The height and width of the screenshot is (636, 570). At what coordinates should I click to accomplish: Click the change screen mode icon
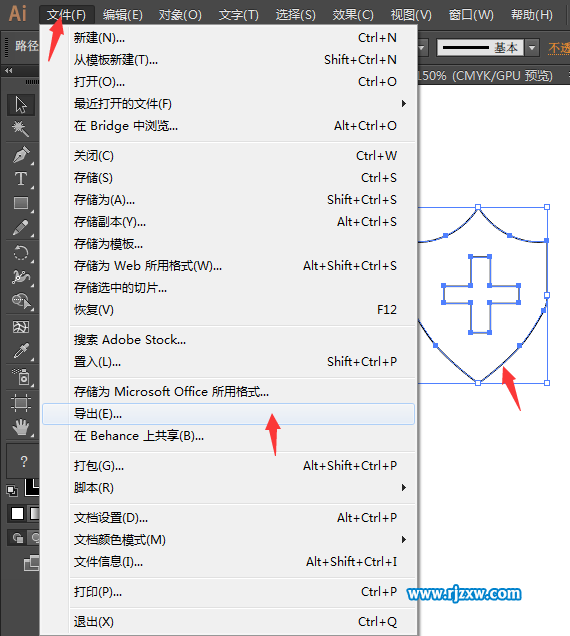click(32, 563)
